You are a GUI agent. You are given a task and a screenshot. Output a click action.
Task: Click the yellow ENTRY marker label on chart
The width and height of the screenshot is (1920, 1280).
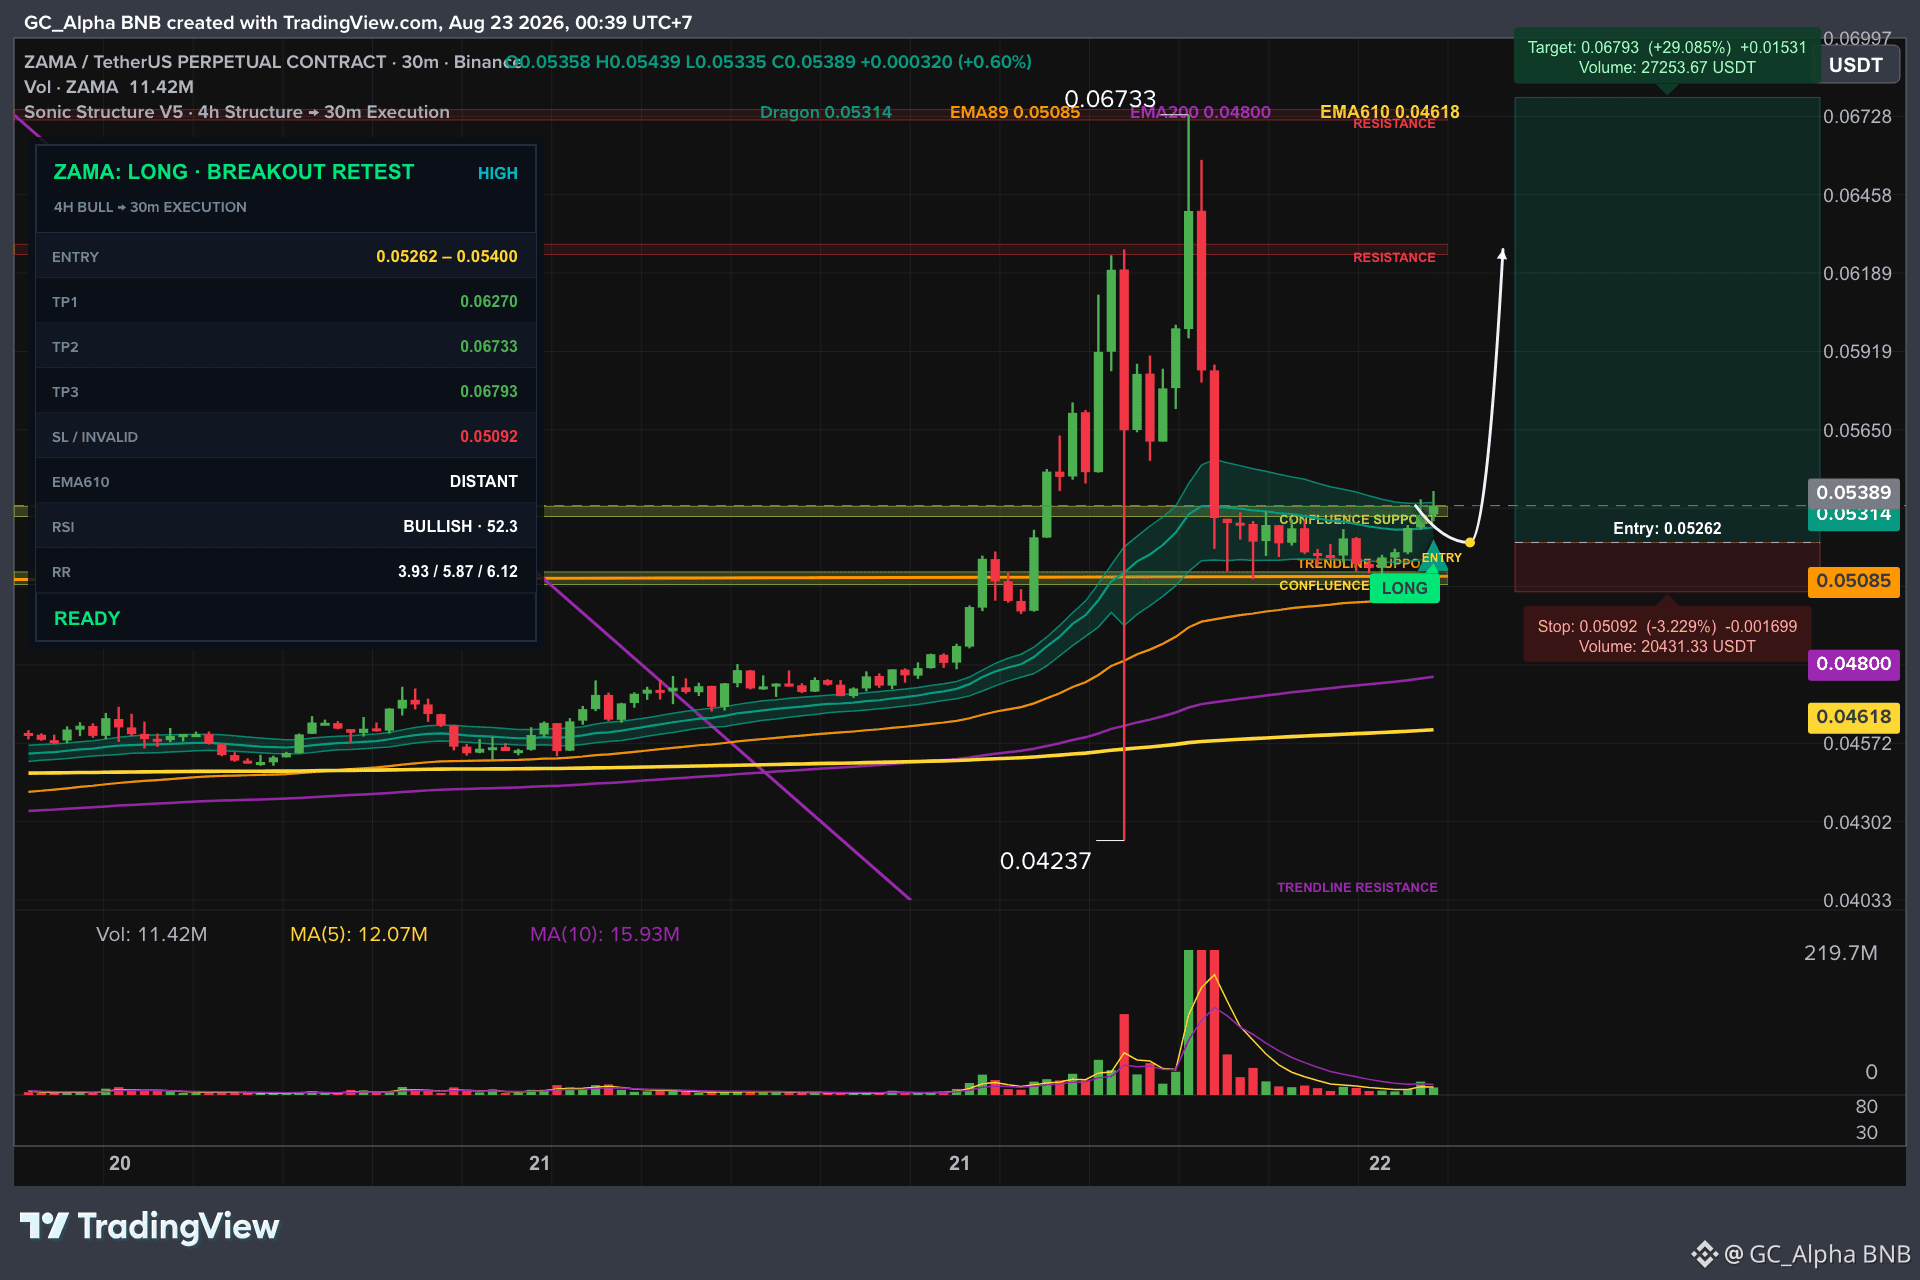pos(1442,558)
